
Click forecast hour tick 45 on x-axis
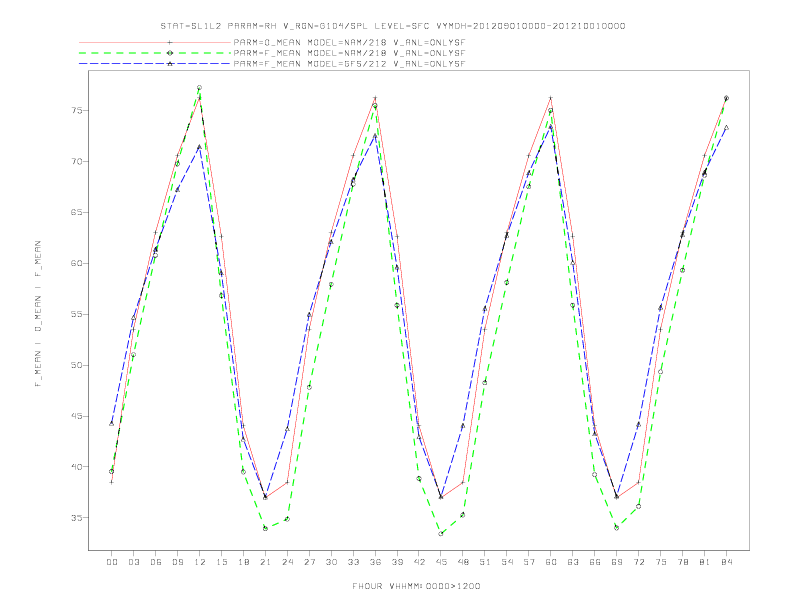pos(441,562)
